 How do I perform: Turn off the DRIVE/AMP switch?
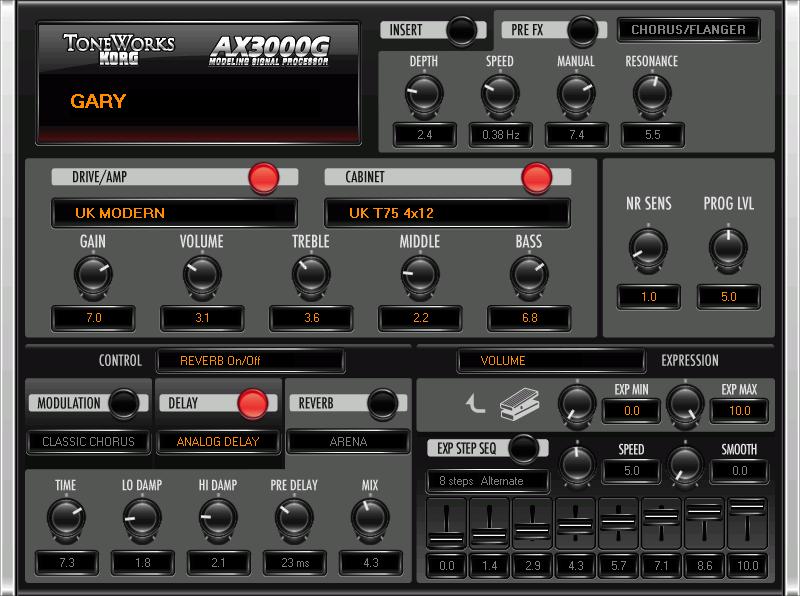click(x=264, y=178)
